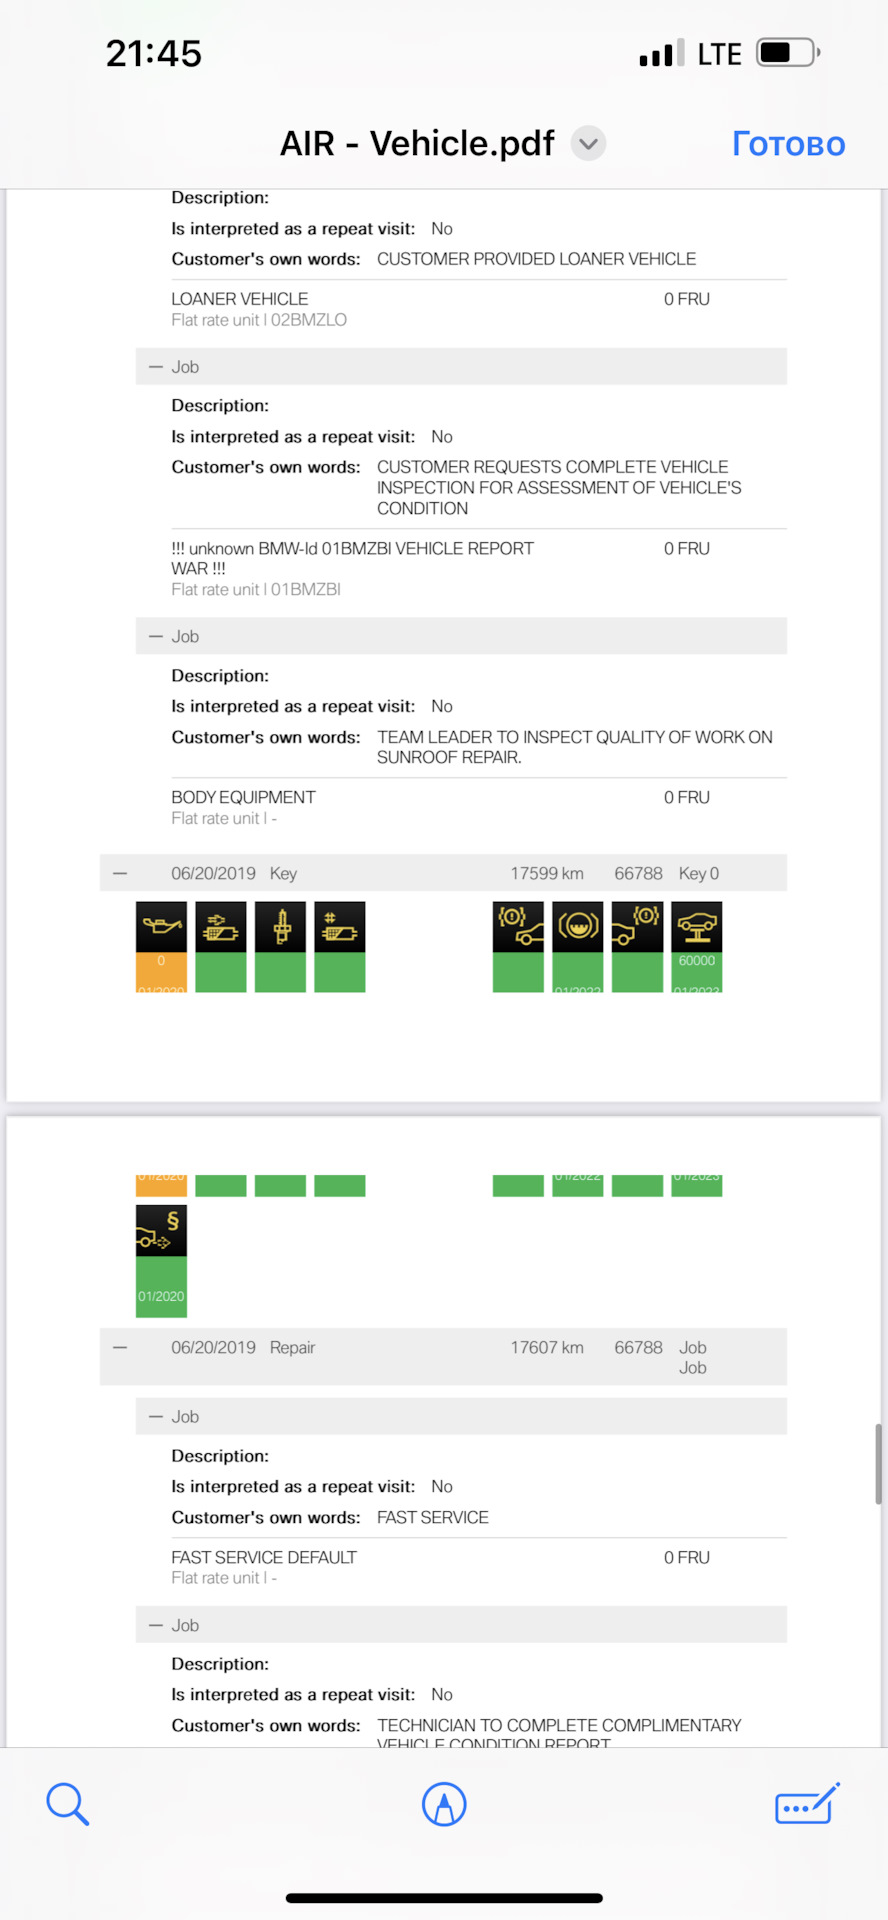Screen dimensions: 888x1920
Task: Open the AIR - Vehicle.pdf title dropdown
Action: [589, 144]
